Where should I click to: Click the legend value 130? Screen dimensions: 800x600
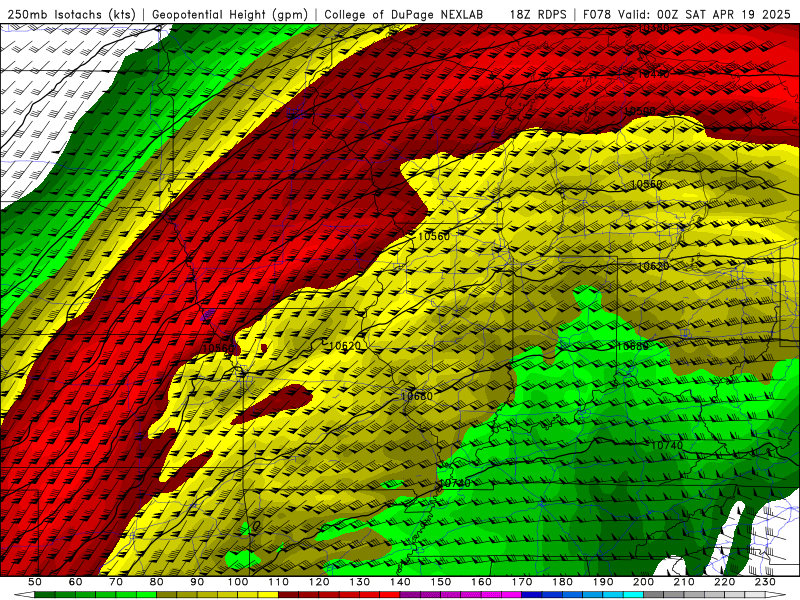point(360,582)
